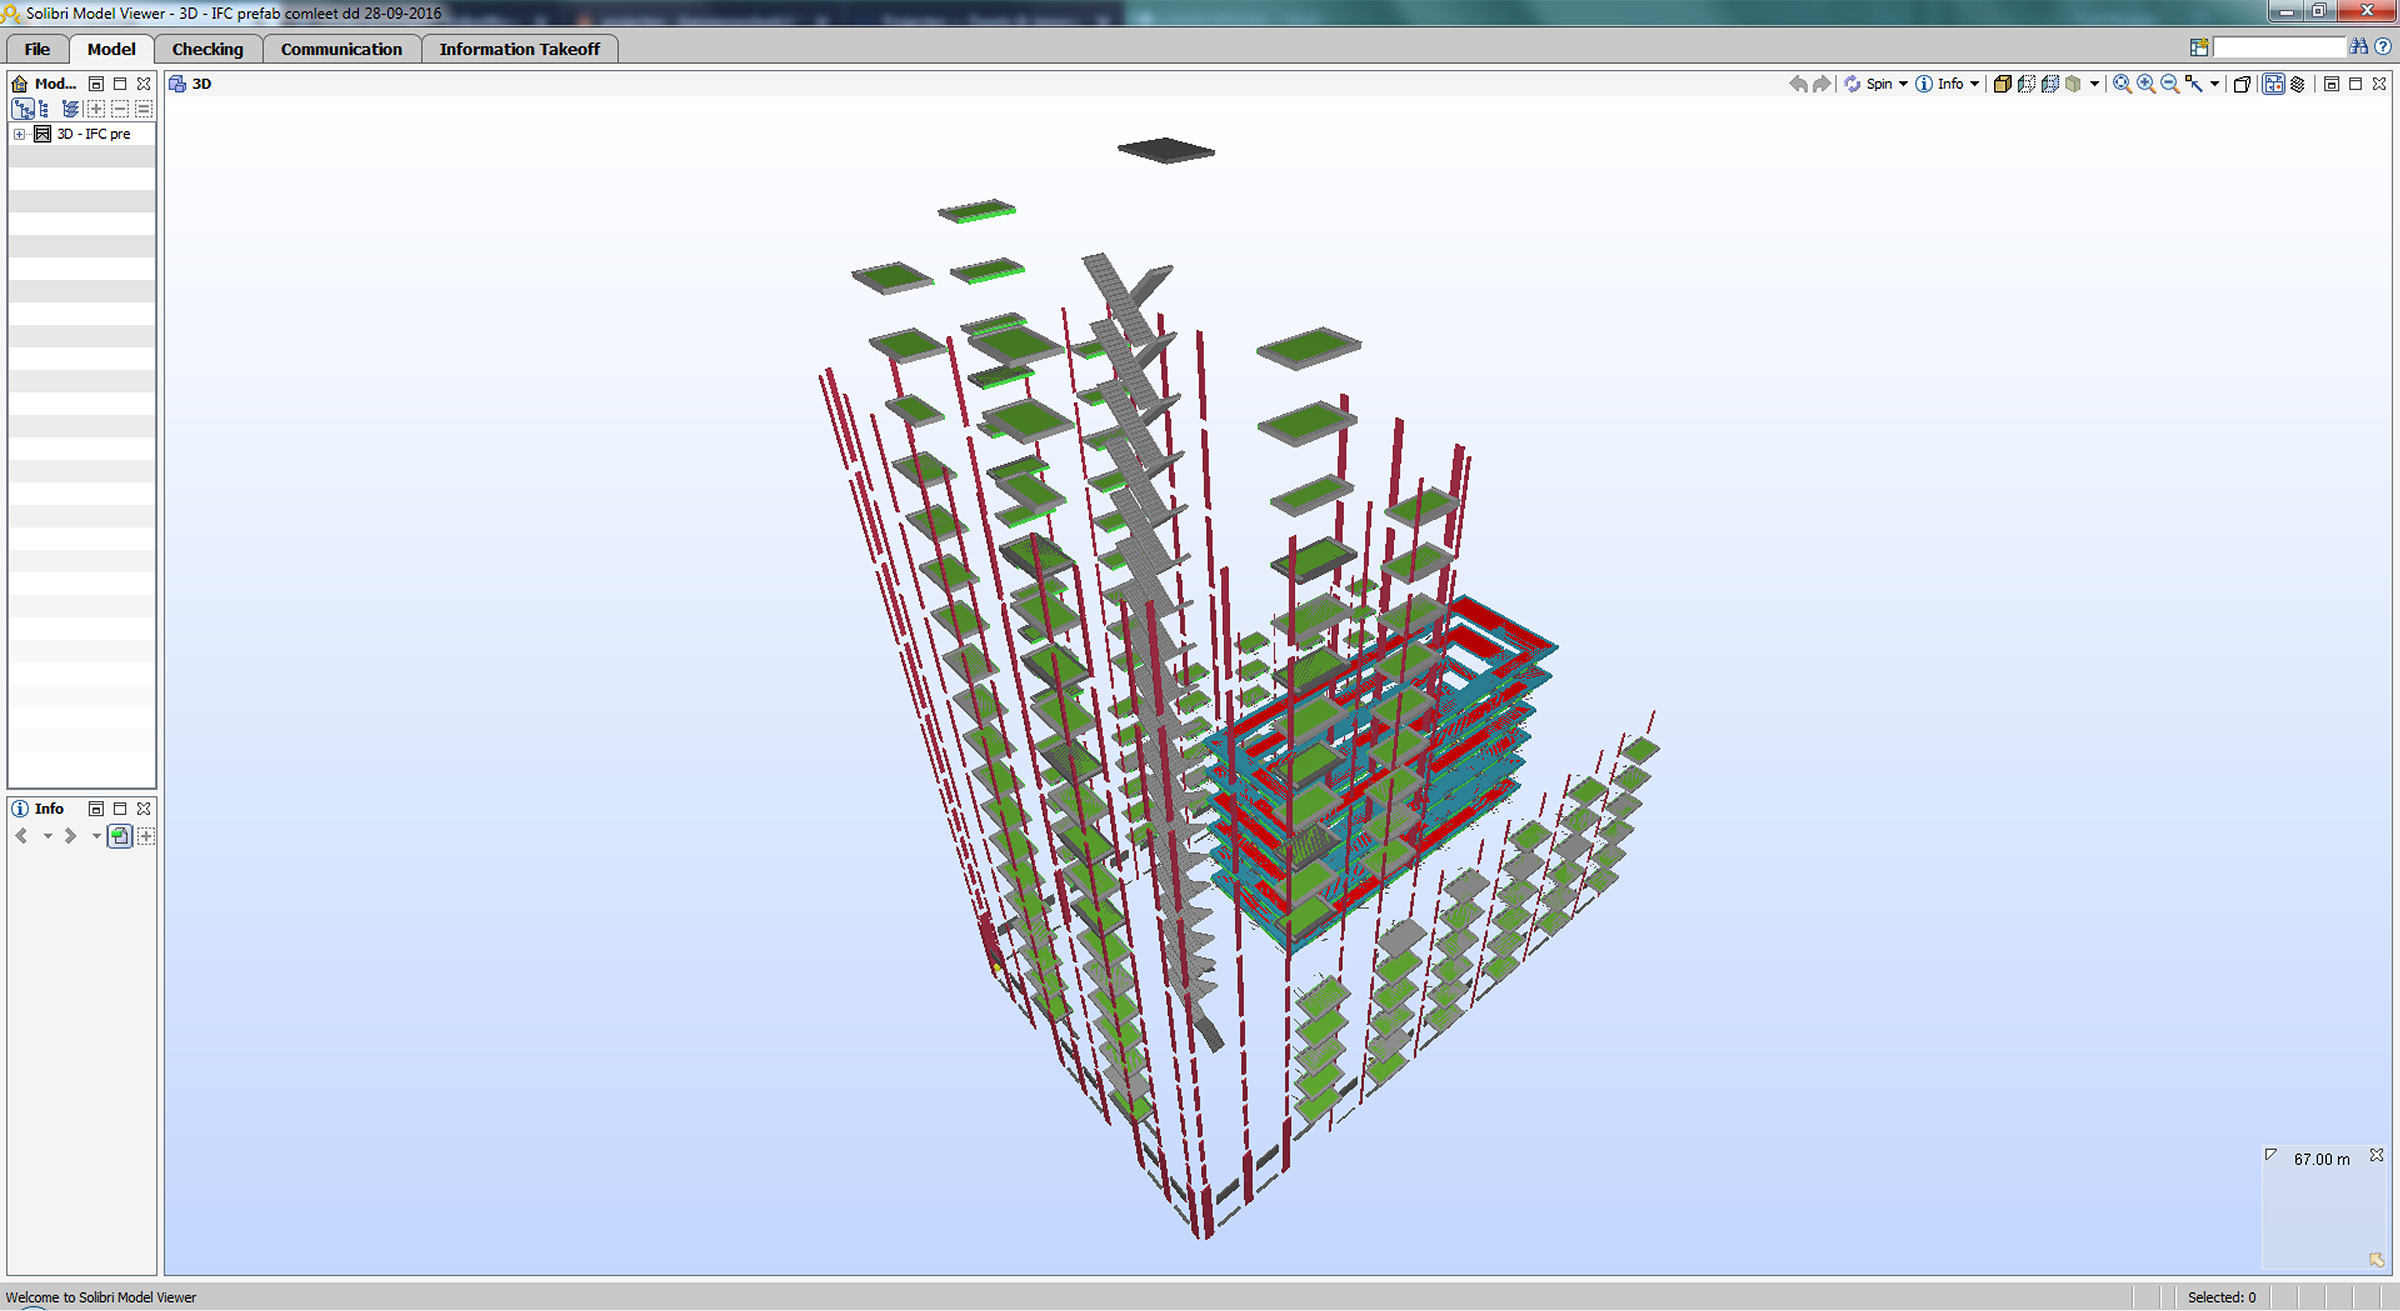Screen dimensions: 2400x1311
Task: Maximize the Info panel
Action: tap(120, 809)
